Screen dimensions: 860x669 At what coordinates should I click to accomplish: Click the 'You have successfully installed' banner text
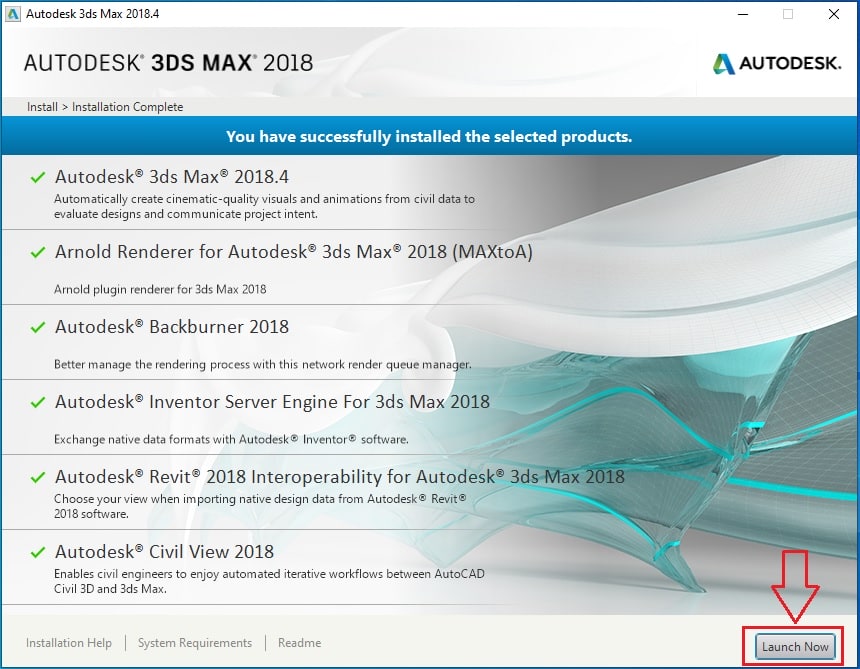(x=429, y=137)
